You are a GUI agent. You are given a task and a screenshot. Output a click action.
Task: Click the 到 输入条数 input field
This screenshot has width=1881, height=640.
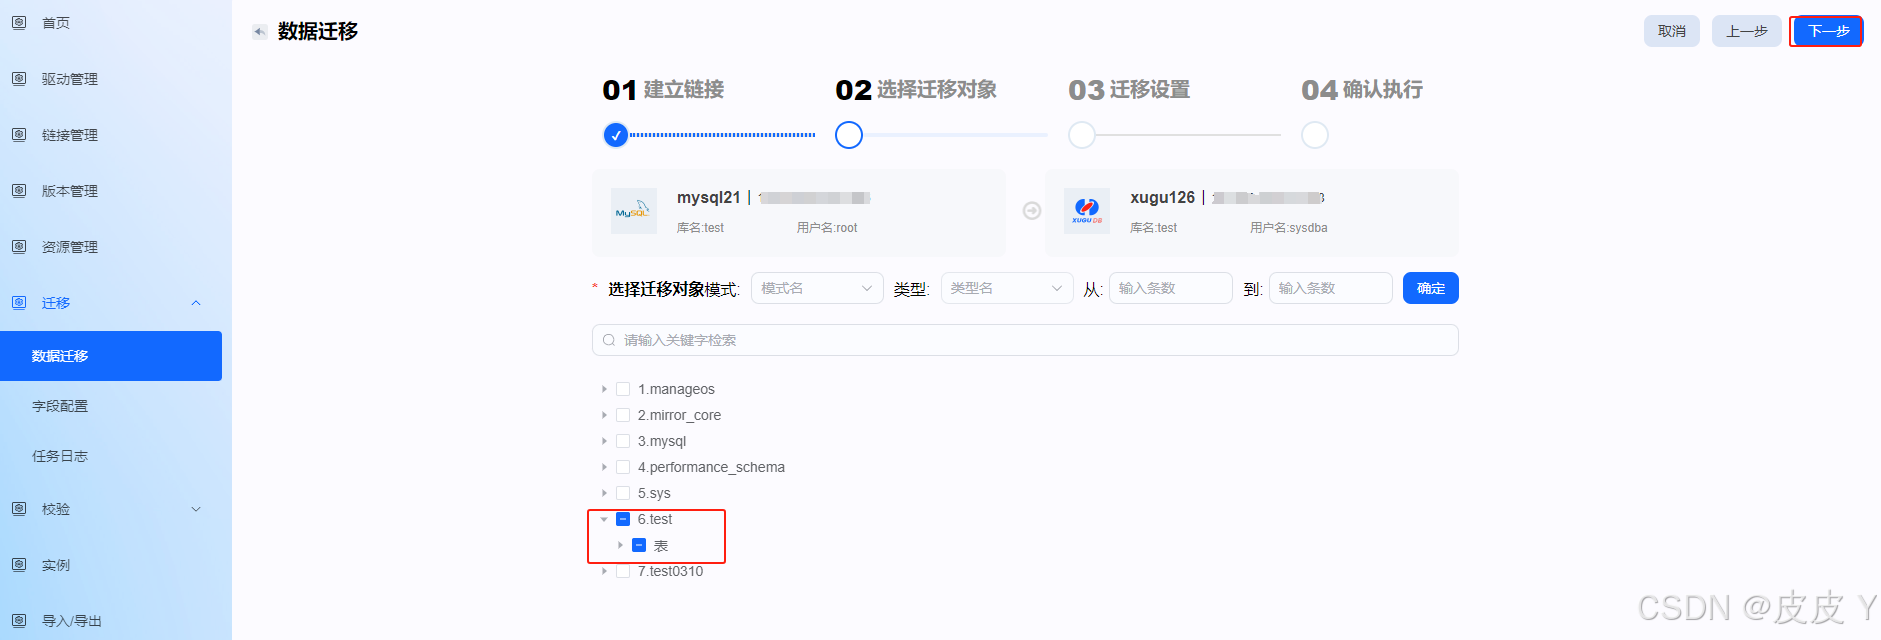(x=1331, y=288)
